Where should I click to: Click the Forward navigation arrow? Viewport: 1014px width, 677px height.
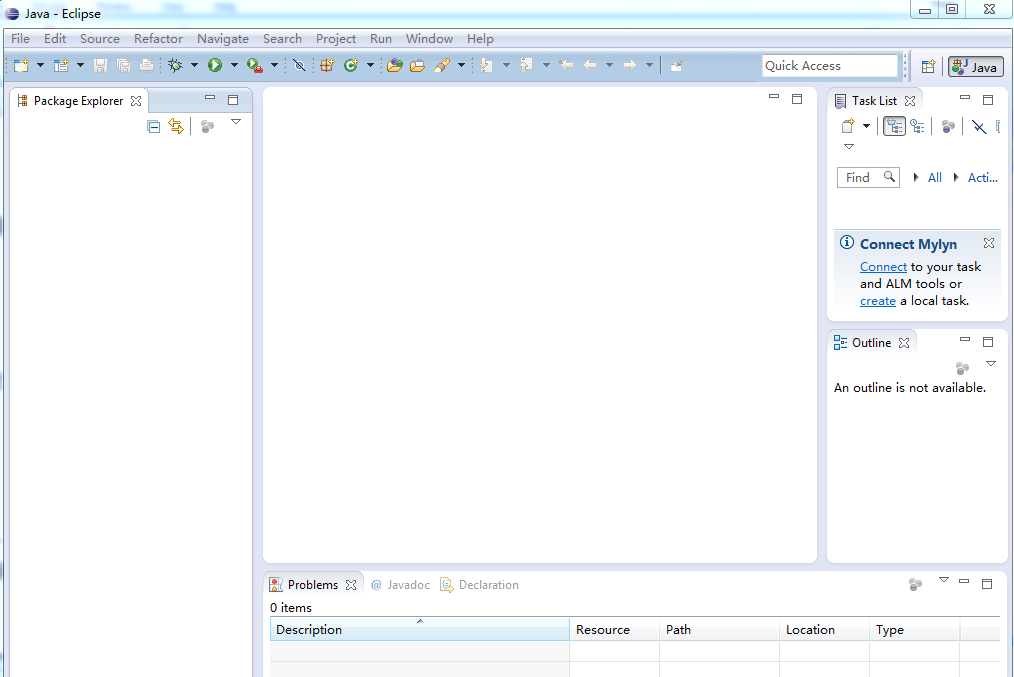coord(630,65)
